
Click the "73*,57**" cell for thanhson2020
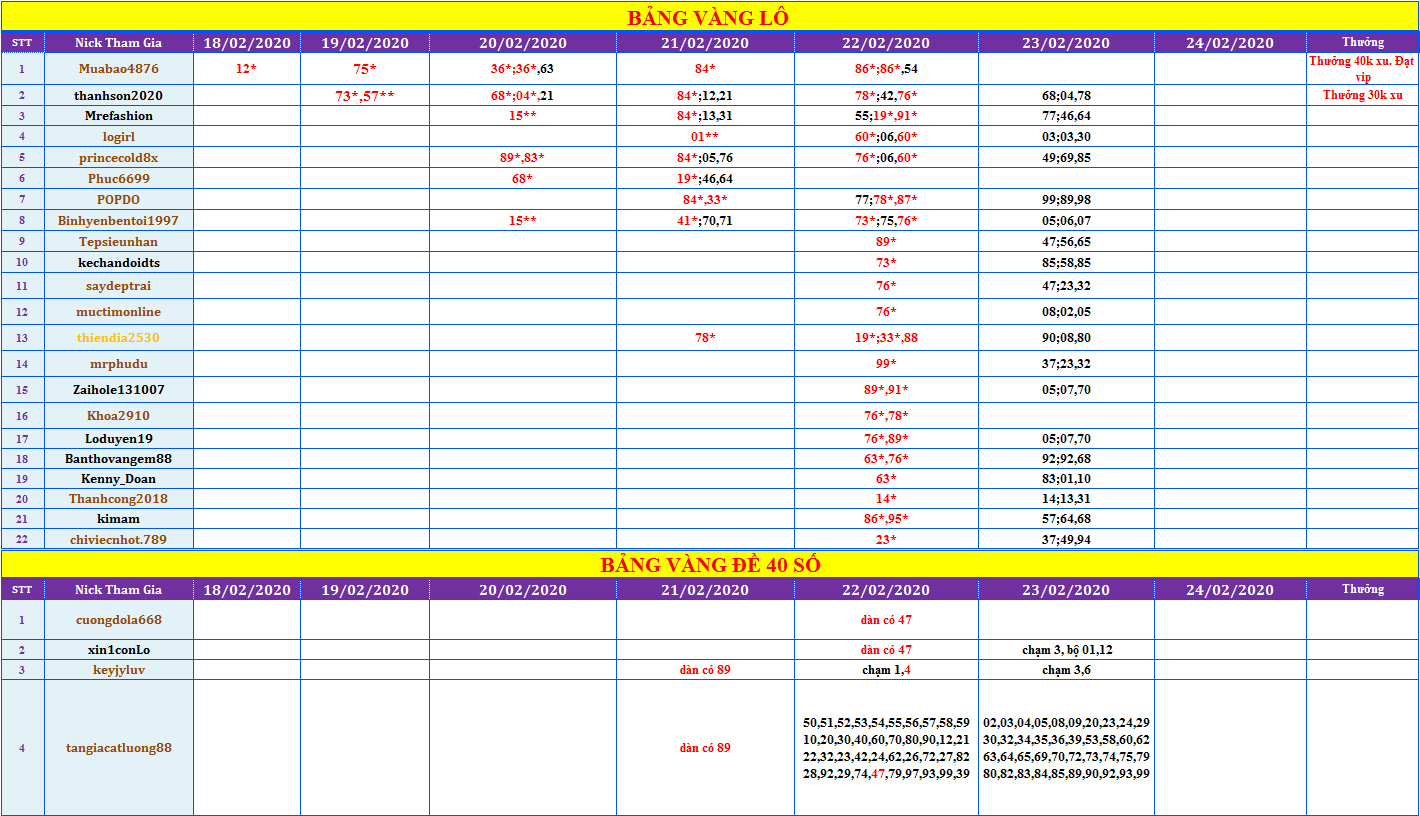365,96
